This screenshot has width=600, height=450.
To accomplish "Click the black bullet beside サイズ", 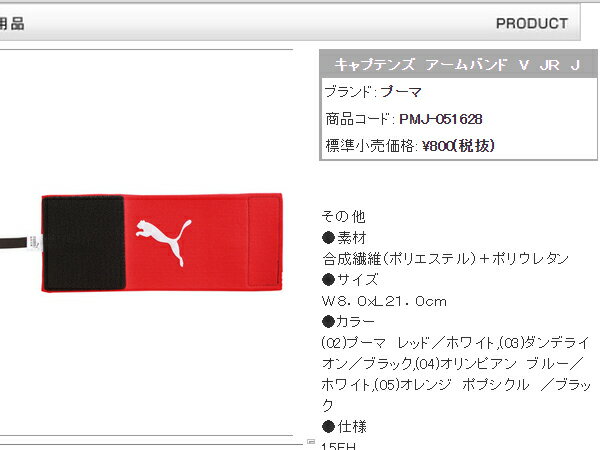I will point(328,280).
